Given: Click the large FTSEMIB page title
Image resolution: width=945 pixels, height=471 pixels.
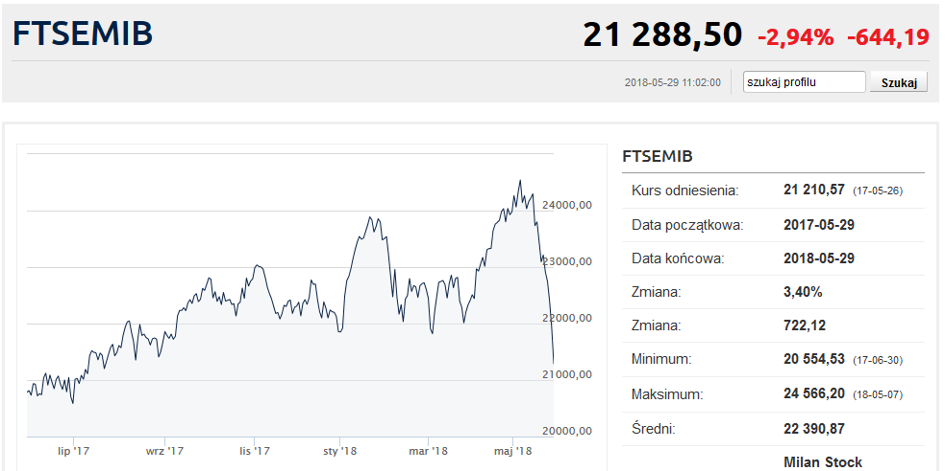Looking at the screenshot, I should click(83, 34).
